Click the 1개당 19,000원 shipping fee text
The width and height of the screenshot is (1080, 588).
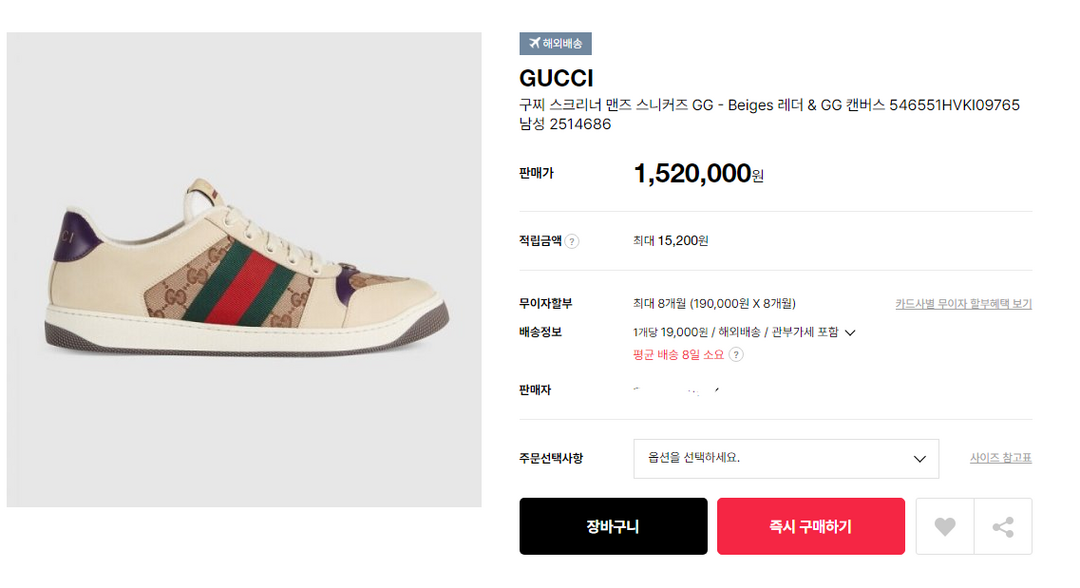(670, 332)
